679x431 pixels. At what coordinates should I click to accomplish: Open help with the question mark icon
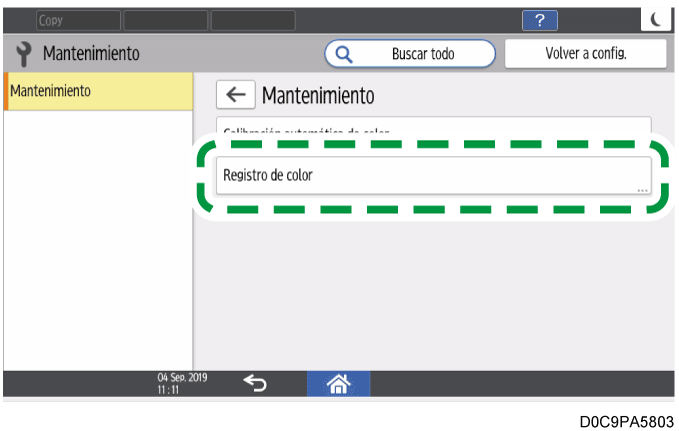coord(540,21)
